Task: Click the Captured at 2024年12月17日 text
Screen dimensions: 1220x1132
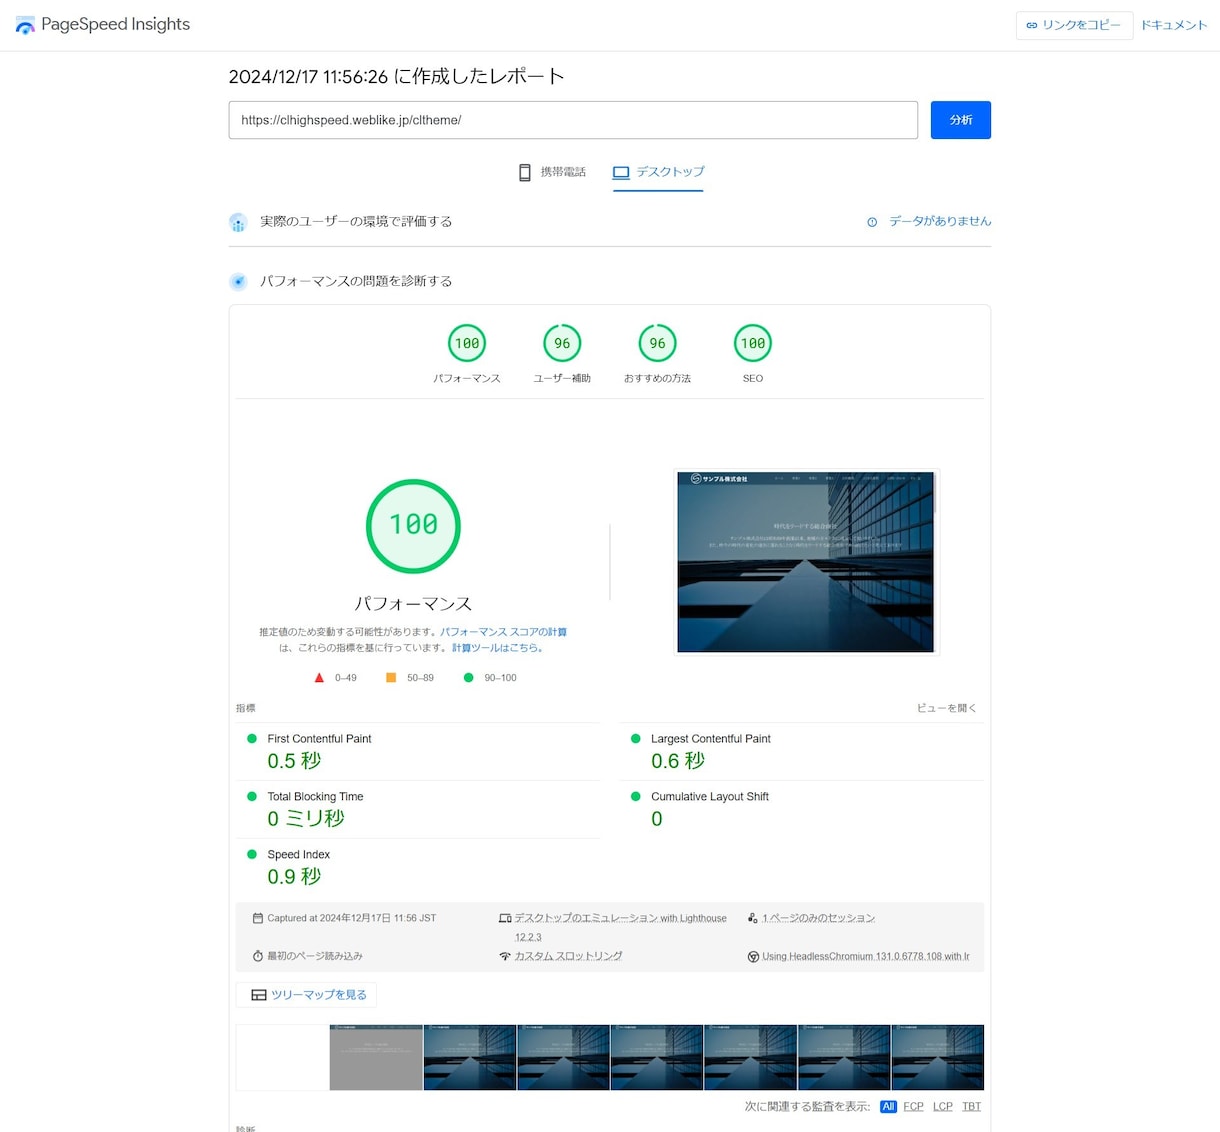Action: [352, 918]
